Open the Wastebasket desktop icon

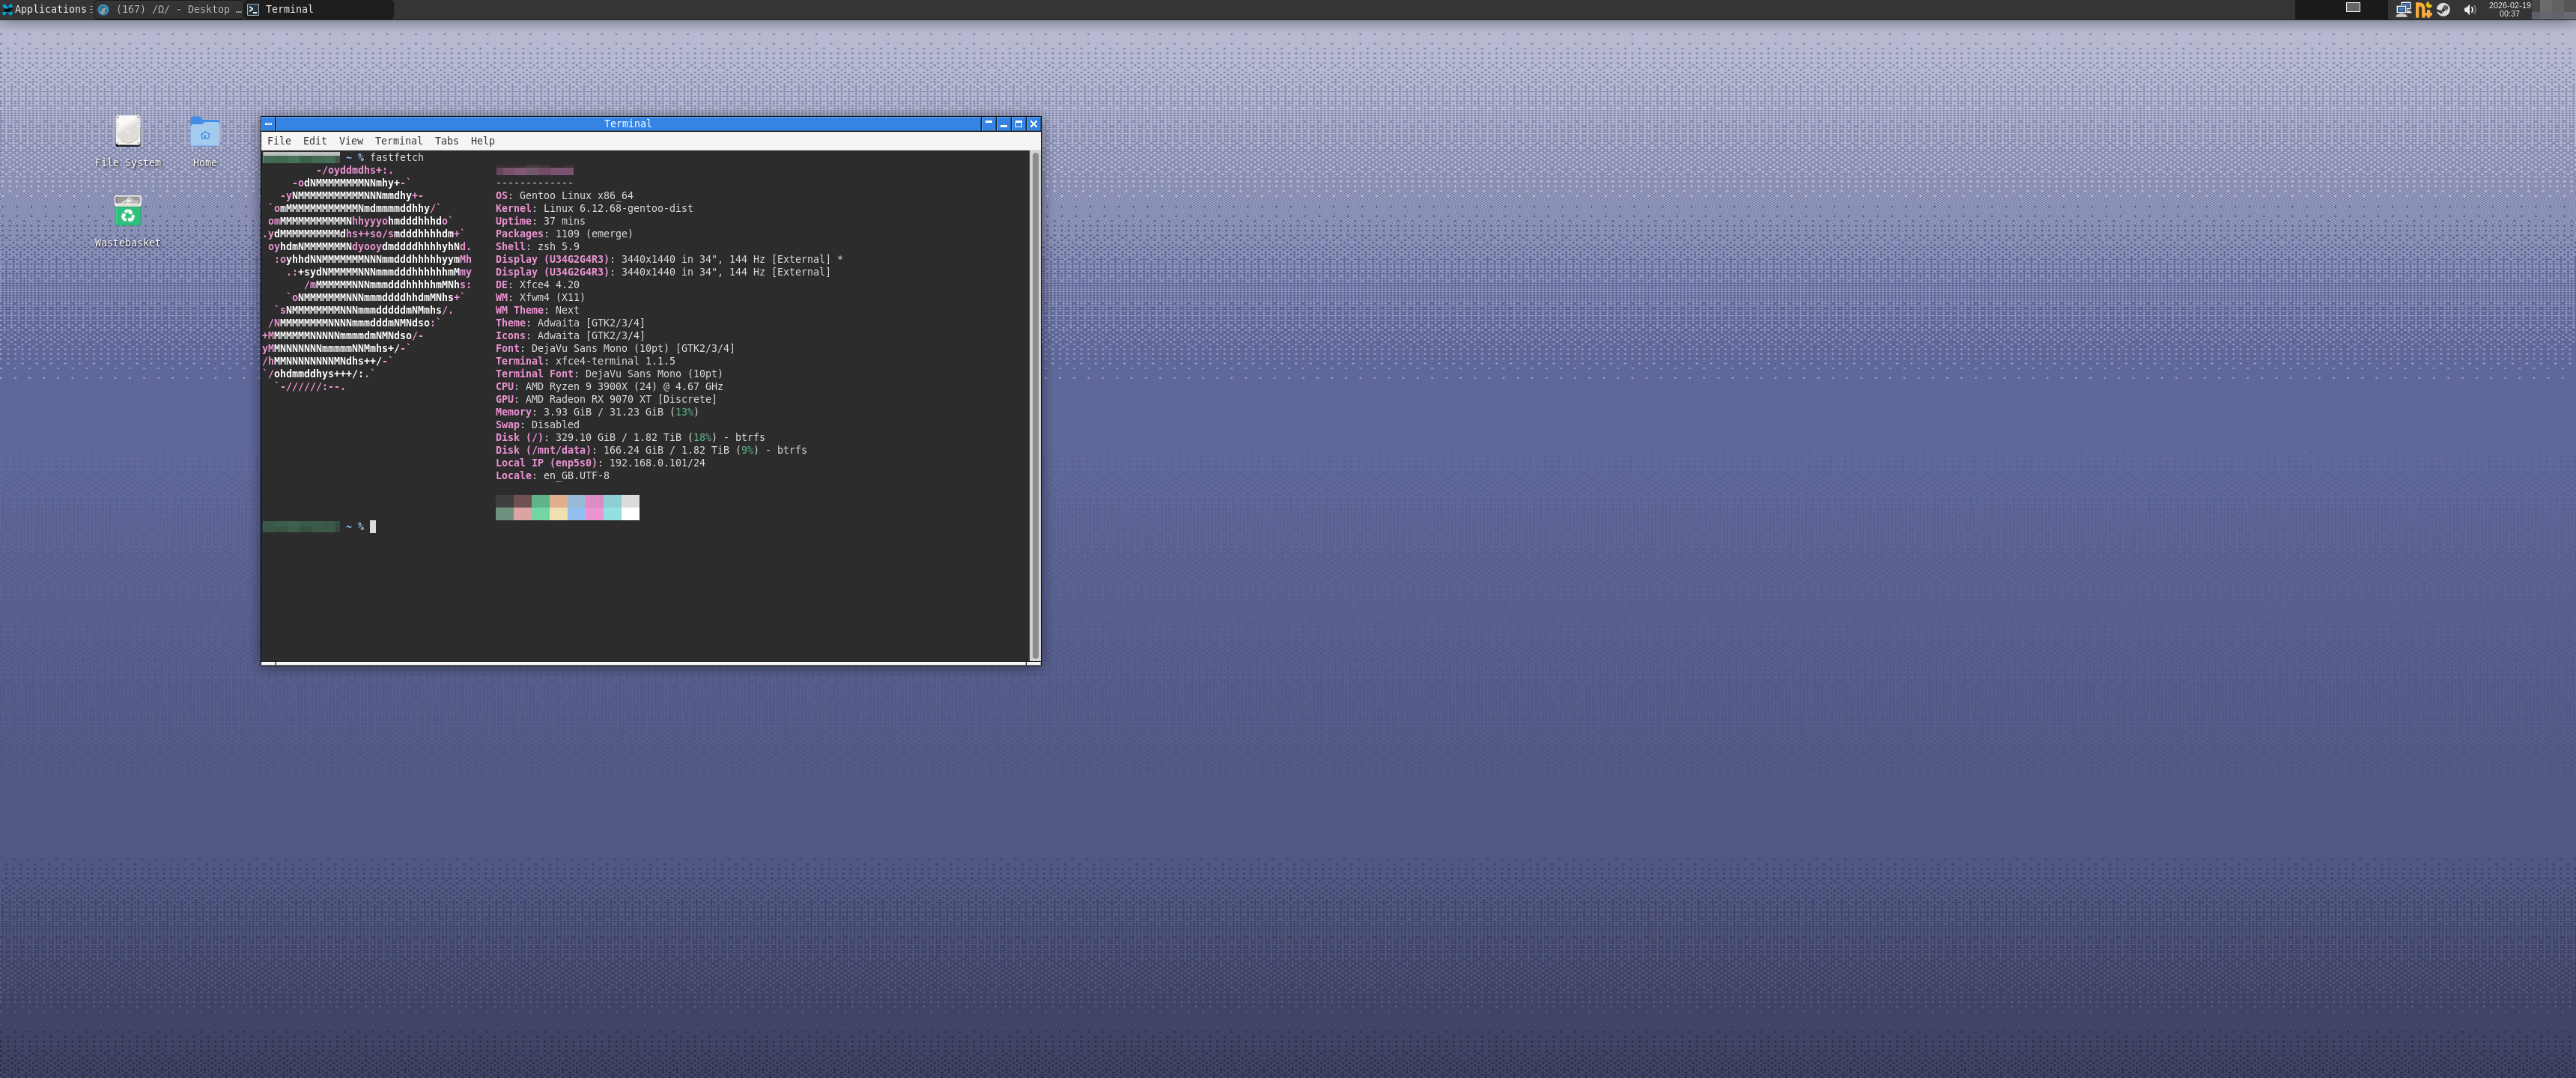[127, 212]
